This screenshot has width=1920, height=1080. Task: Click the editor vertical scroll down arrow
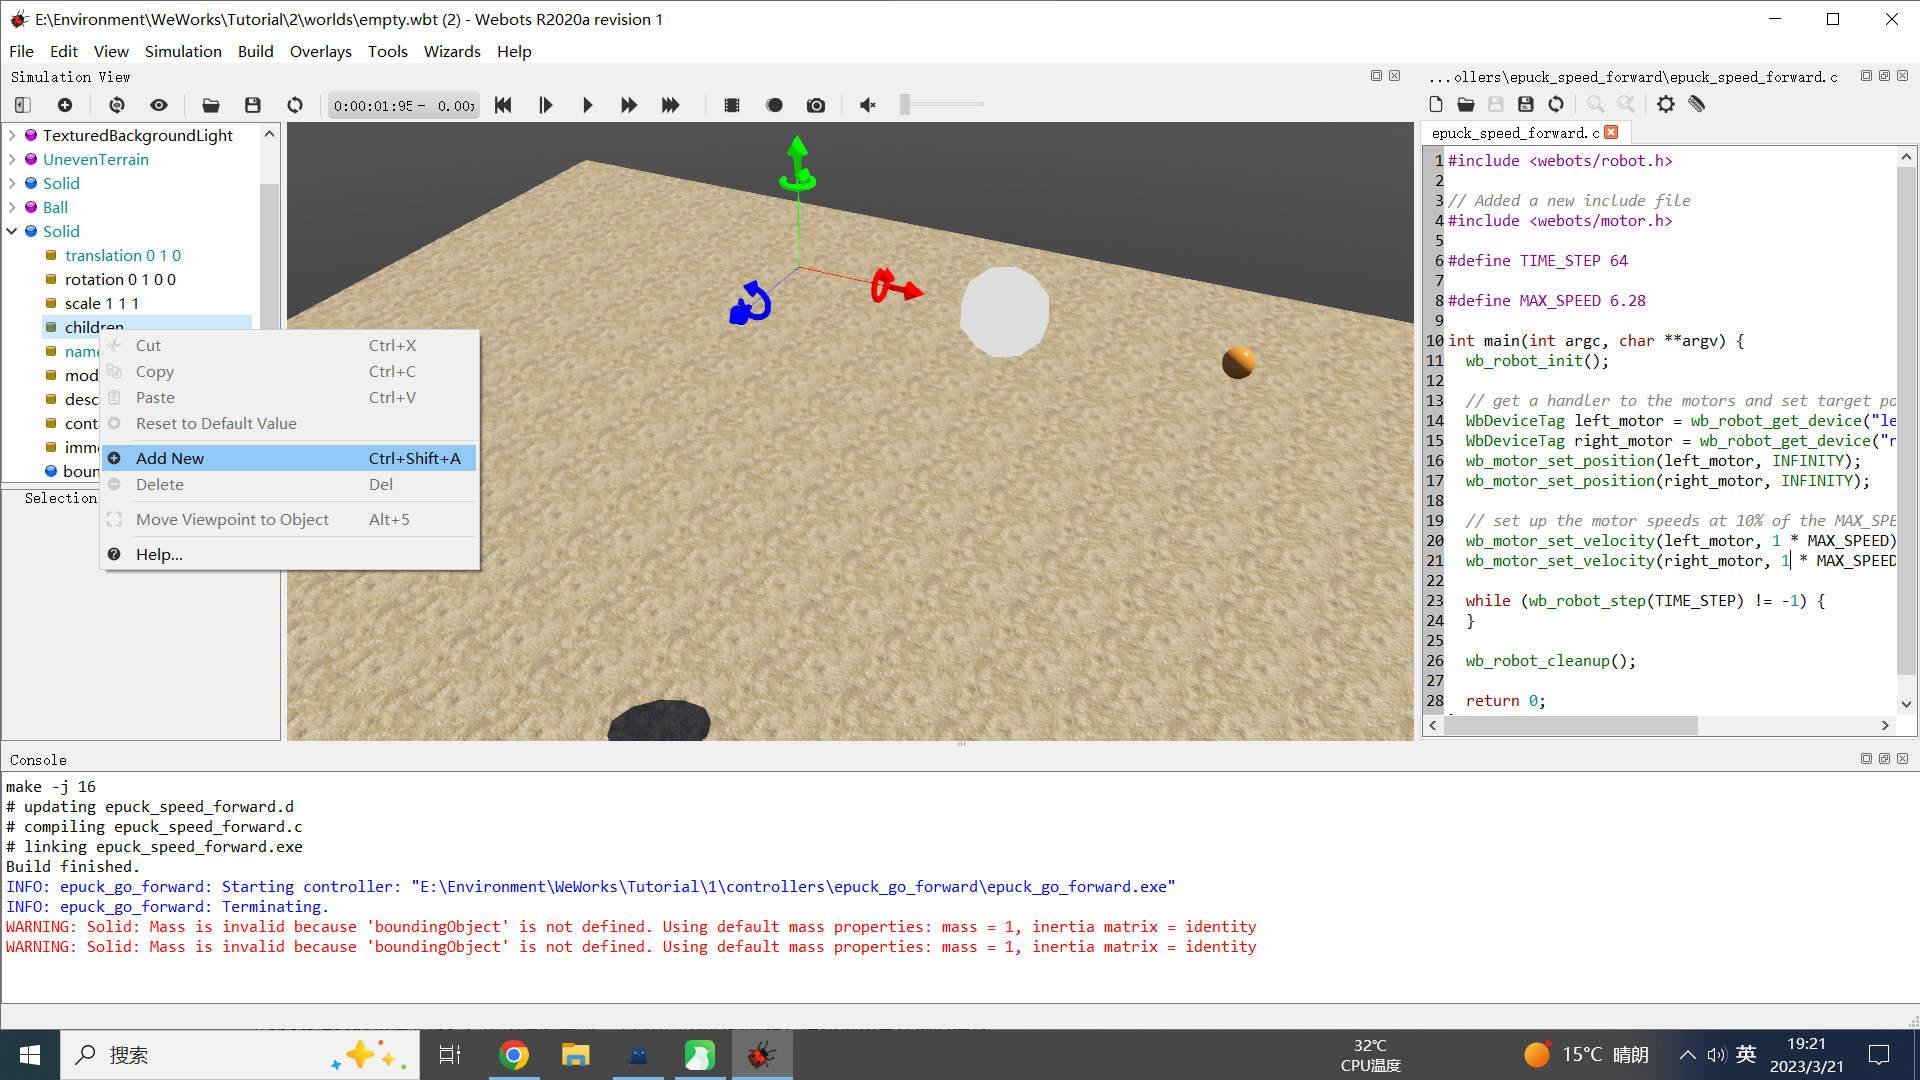(1906, 704)
